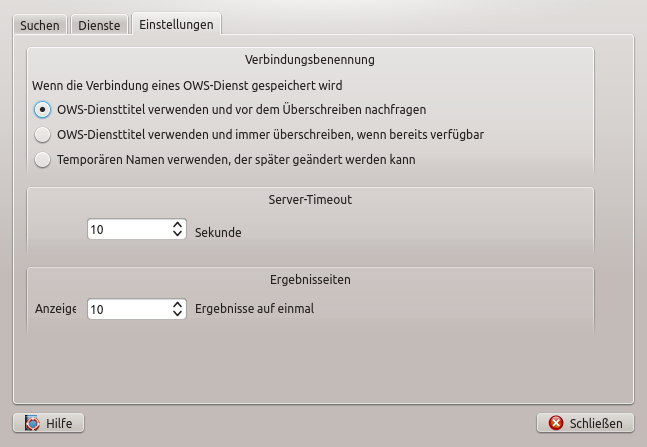Increase Server-Timeout with the up arrow
Viewport: 647px width, 447px height.
tap(178, 225)
